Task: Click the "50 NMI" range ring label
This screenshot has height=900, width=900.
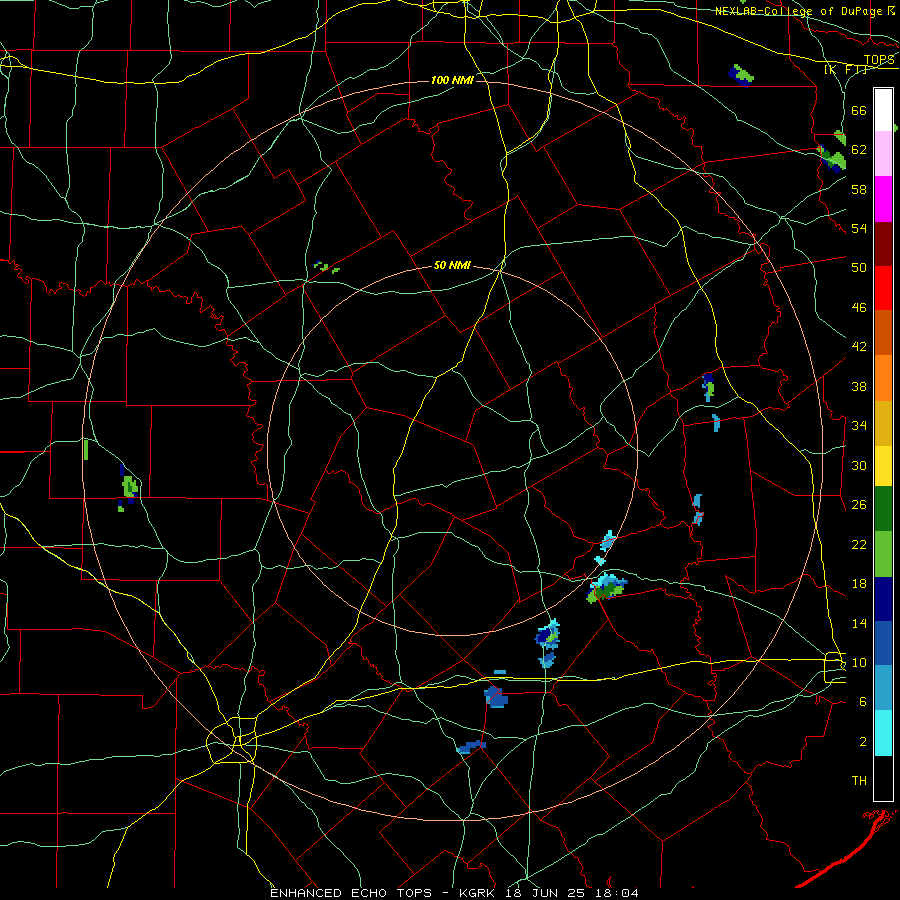Action: click(x=452, y=265)
